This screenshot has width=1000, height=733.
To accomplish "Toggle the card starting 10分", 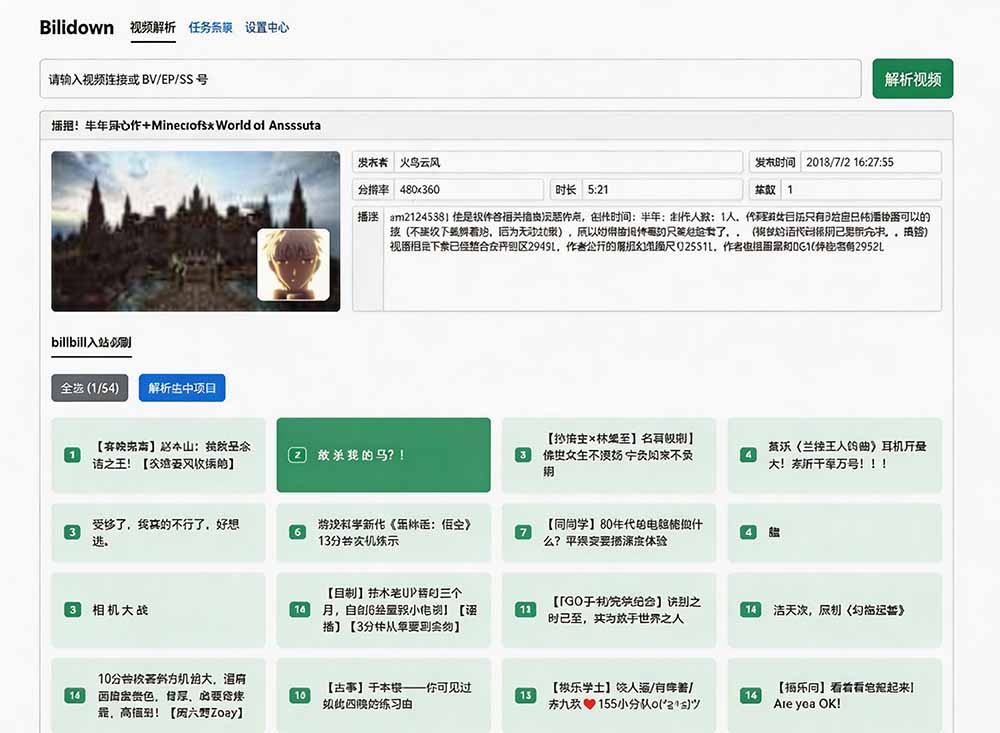I will coord(158,695).
